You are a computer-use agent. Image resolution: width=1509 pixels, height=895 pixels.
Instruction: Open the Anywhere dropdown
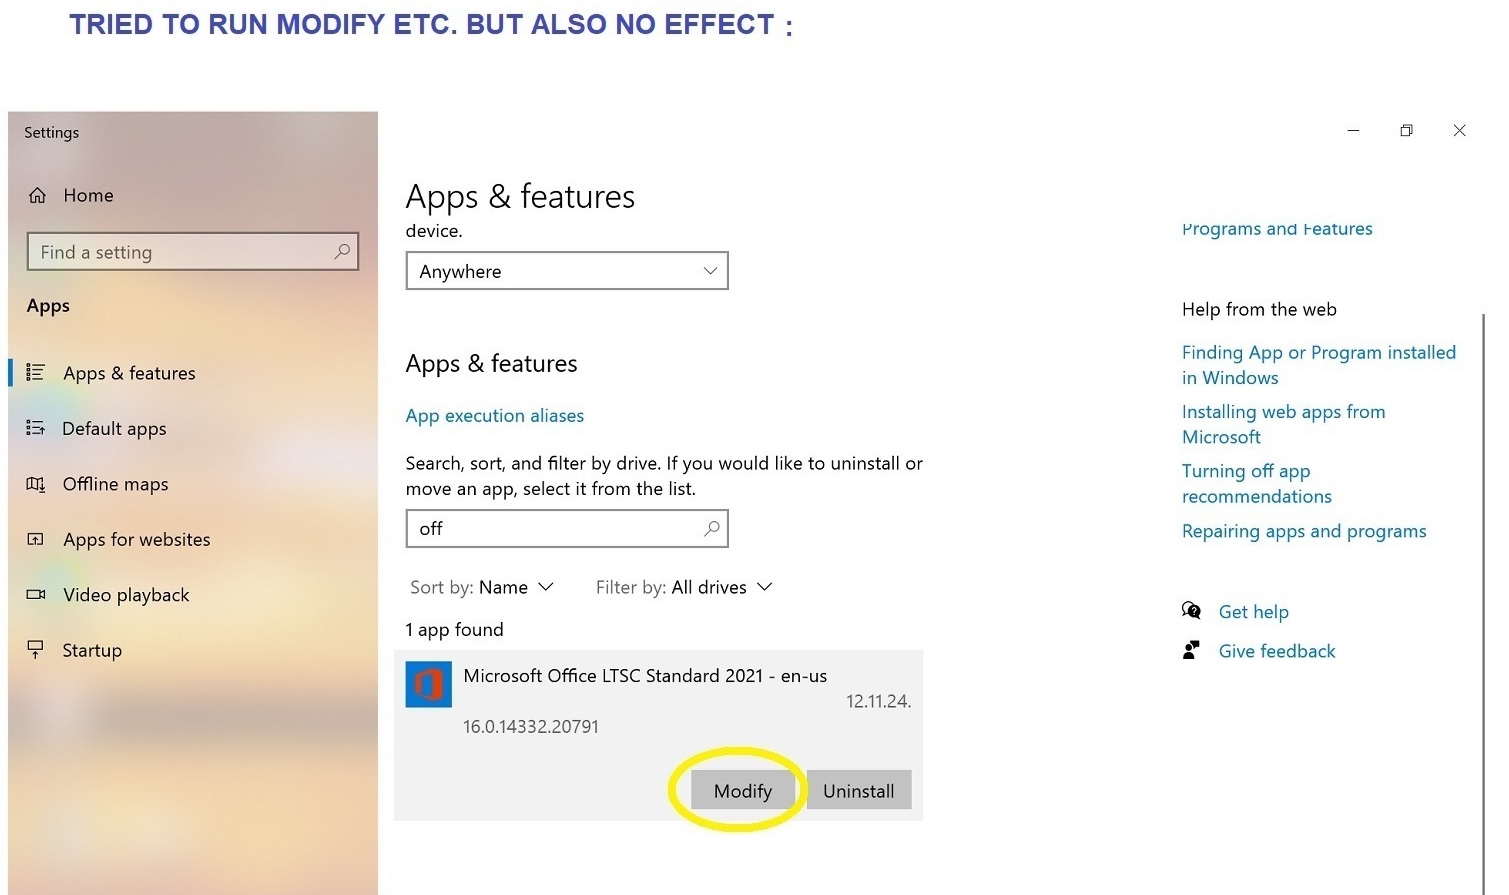point(567,271)
